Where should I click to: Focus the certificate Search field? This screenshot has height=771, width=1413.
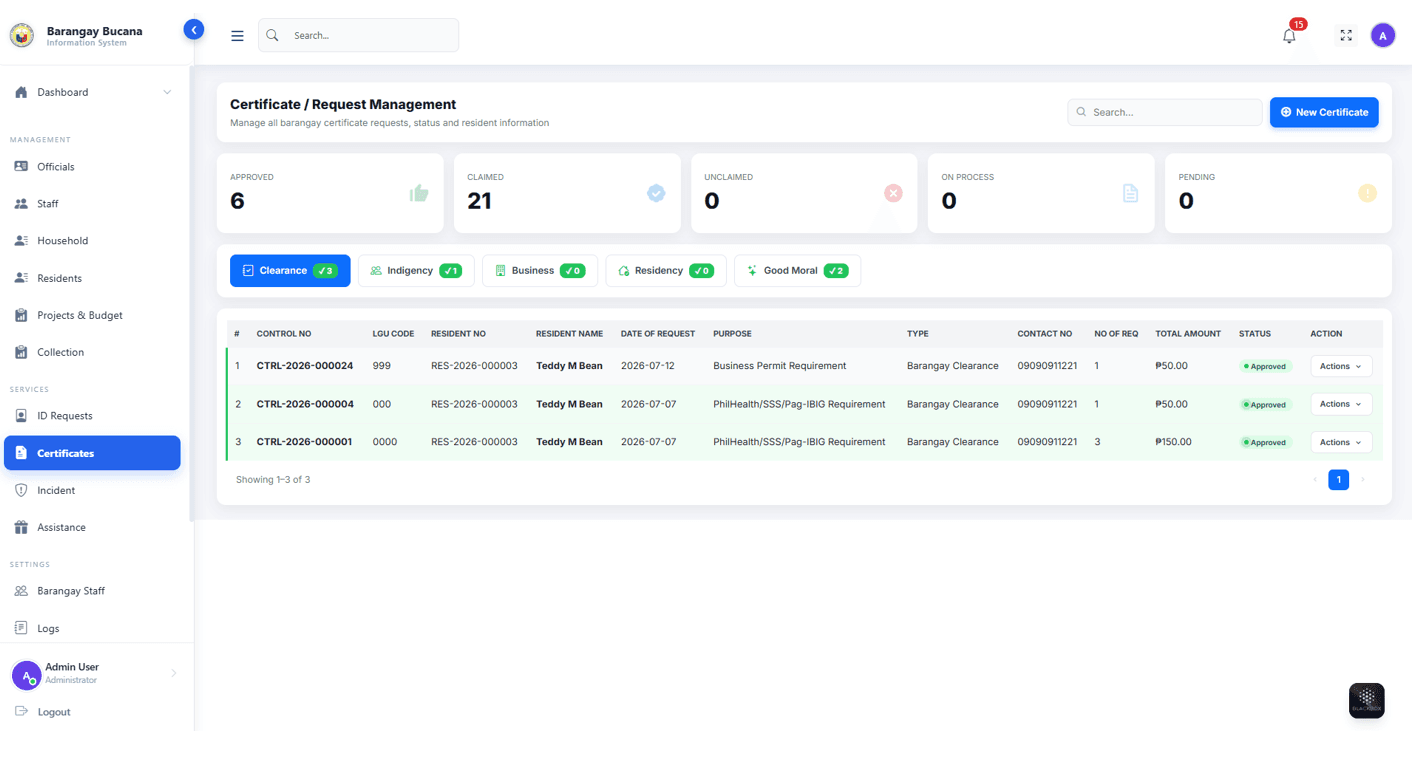(1165, 112)
